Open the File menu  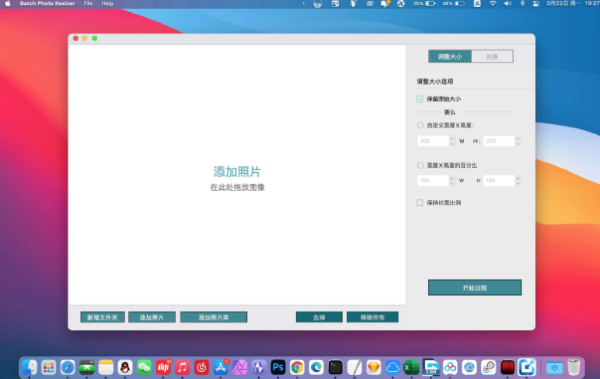coord(88,3)
